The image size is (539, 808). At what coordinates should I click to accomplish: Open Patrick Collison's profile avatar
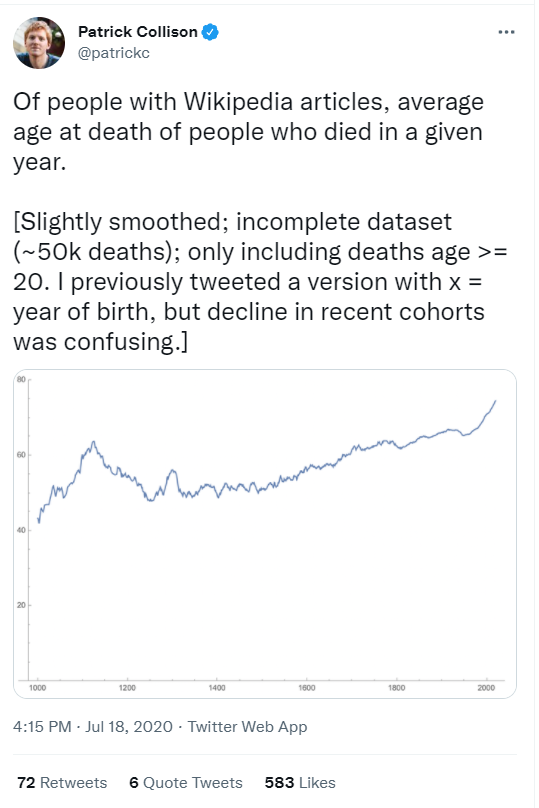[x=39, y=43]
